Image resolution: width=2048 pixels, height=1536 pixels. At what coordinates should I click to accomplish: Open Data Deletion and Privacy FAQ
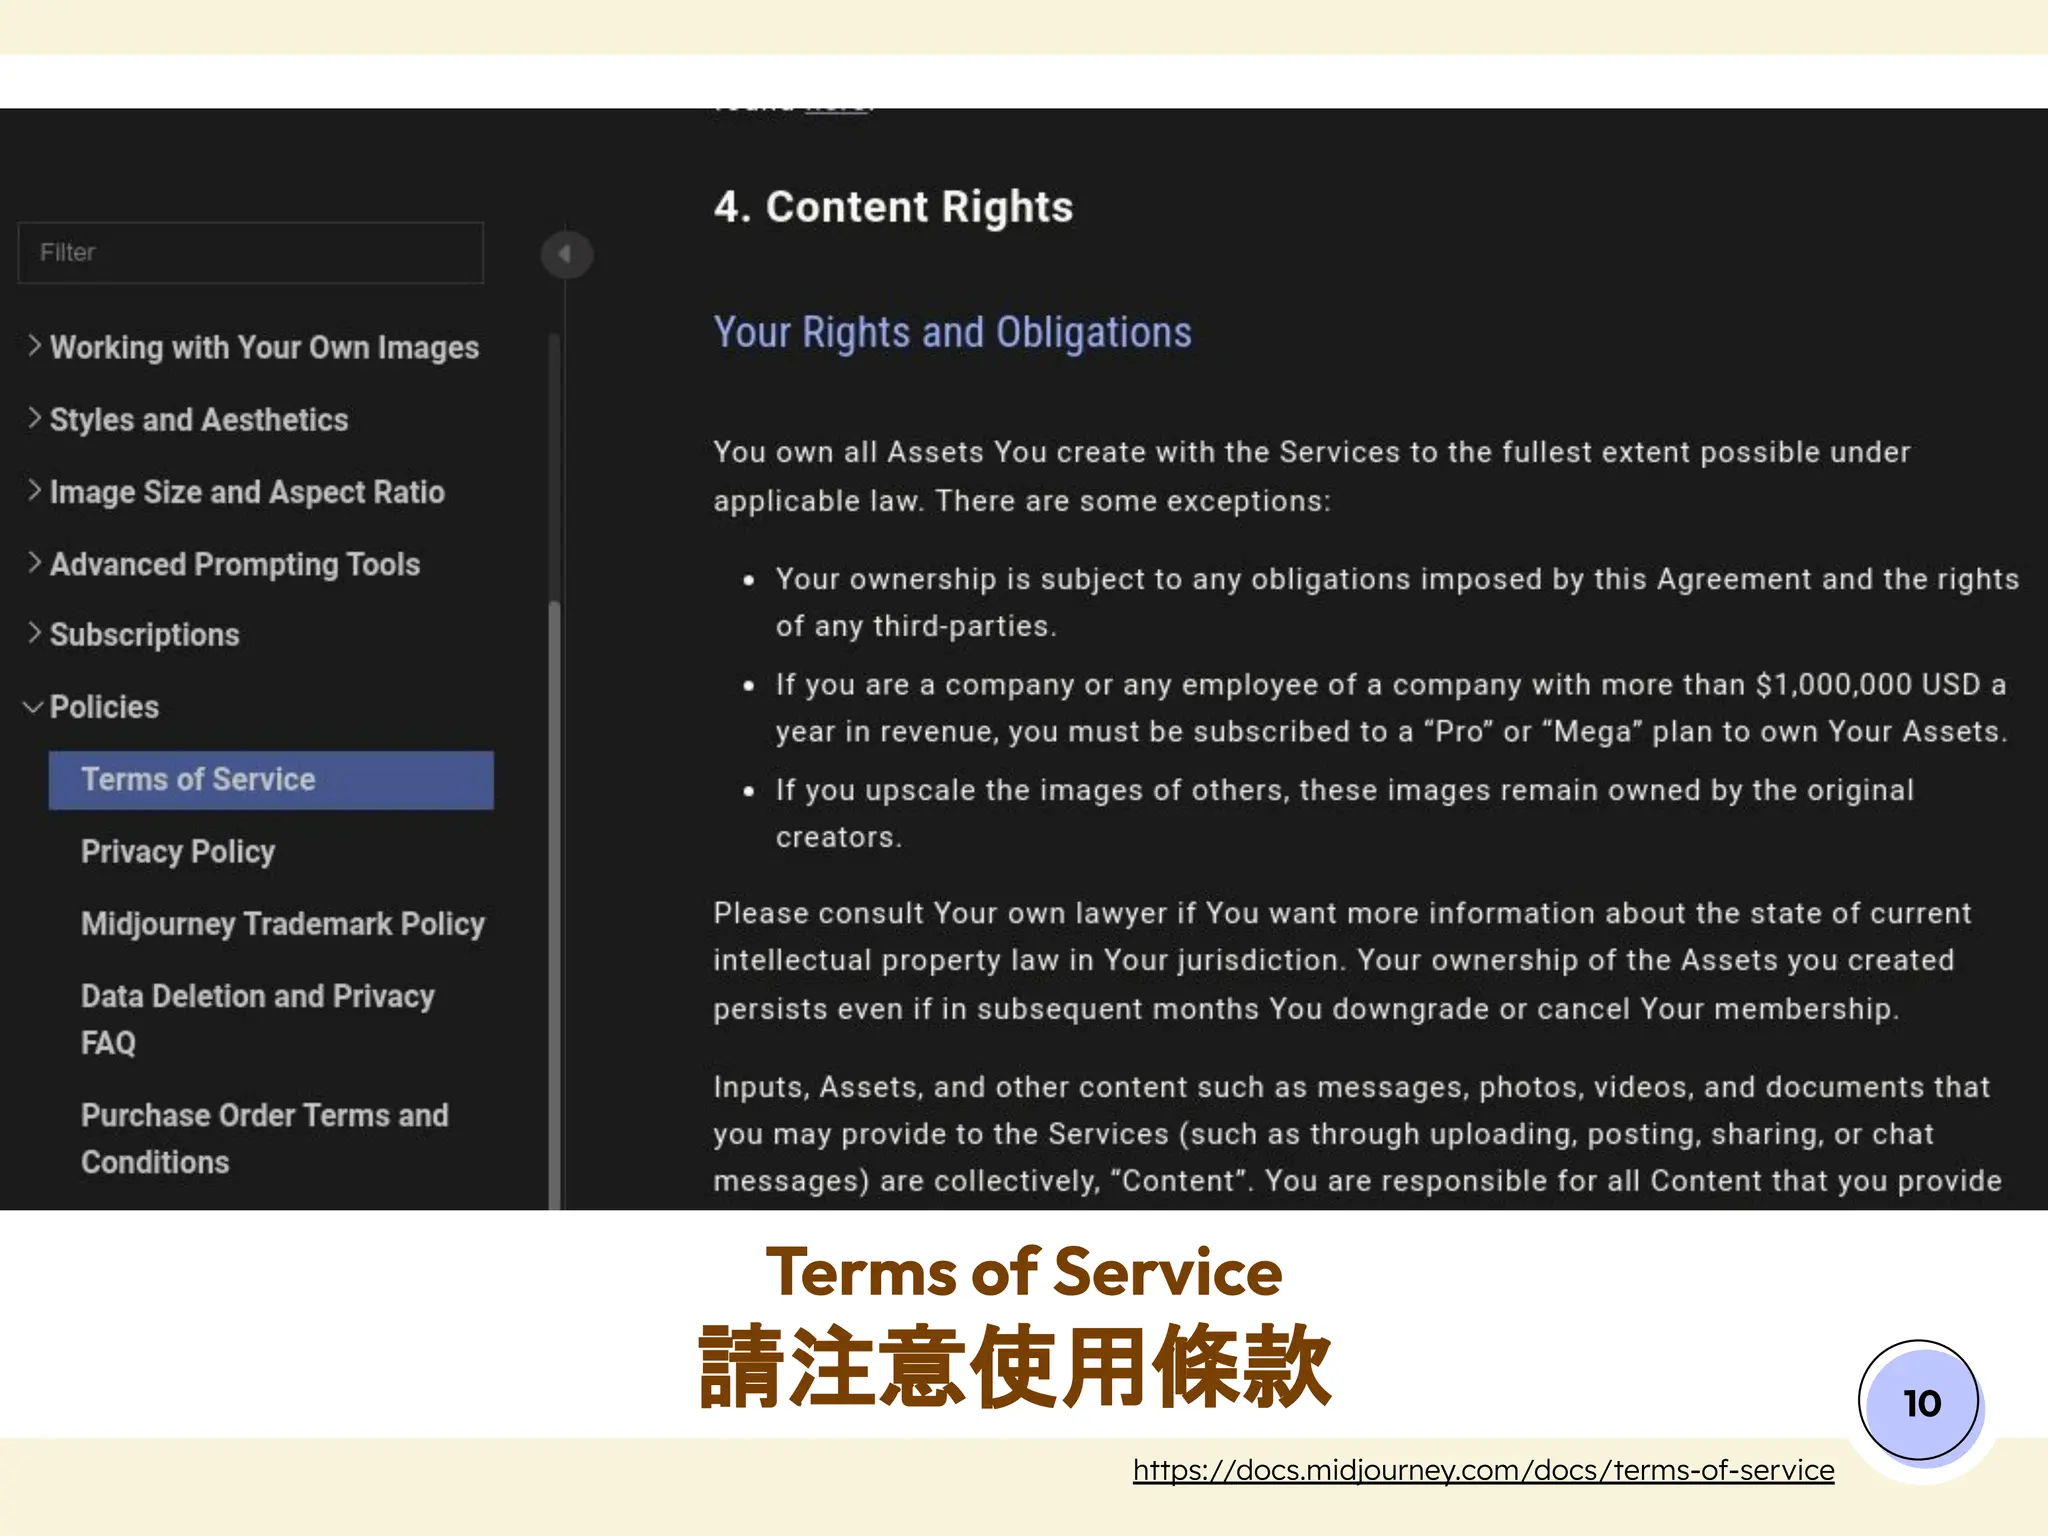[258, 1019]
